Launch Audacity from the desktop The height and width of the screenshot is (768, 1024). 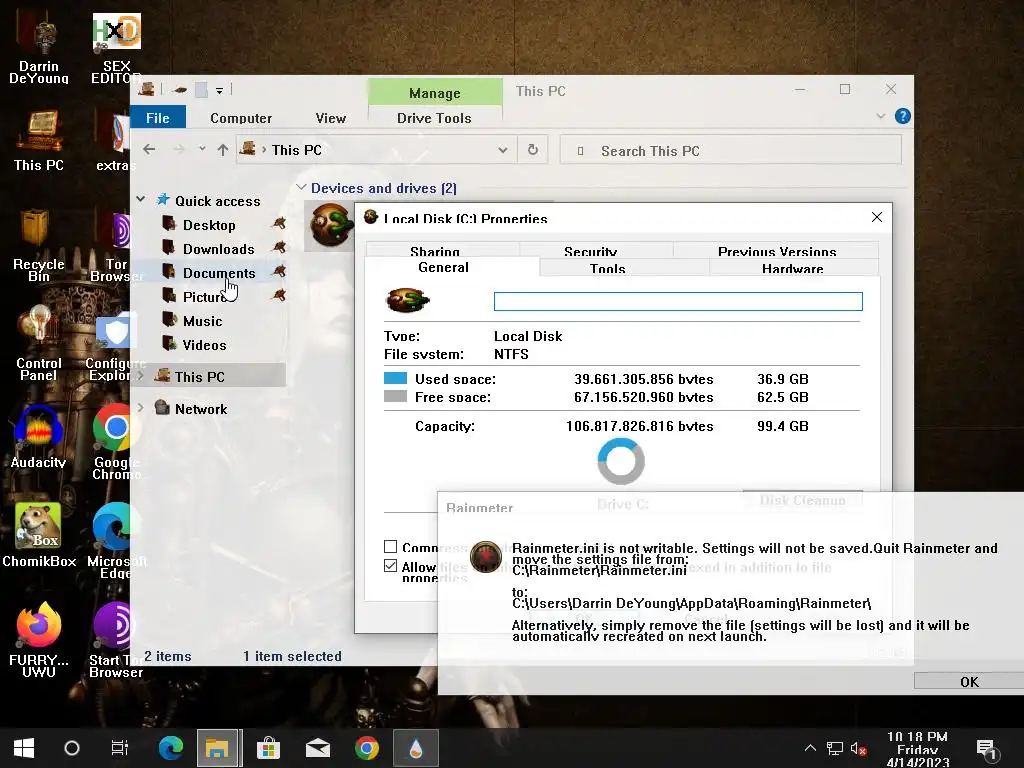click(39, 438)
